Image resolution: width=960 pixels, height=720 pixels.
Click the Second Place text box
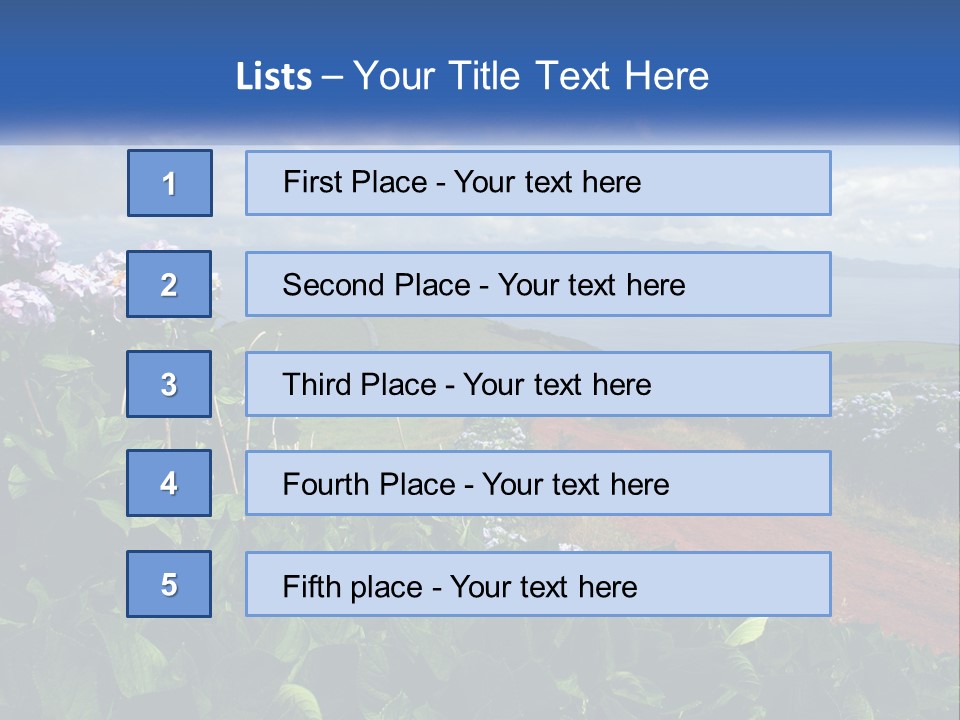point(538,284)
